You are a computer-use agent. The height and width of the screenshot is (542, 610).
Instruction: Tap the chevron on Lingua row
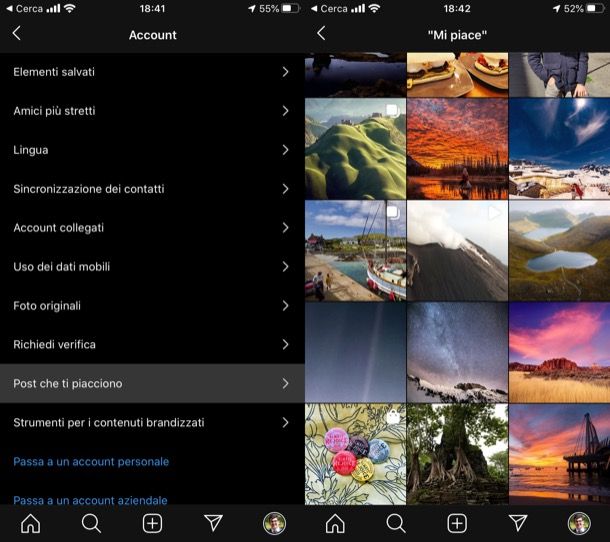click(x=286, y=150)
